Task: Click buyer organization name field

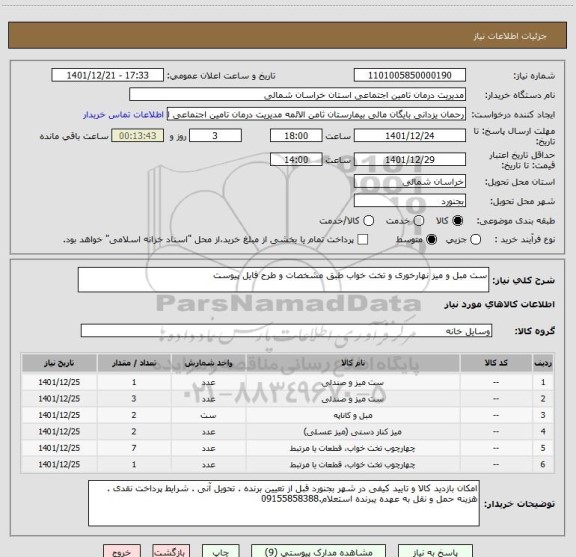Action: coord(298,95)
